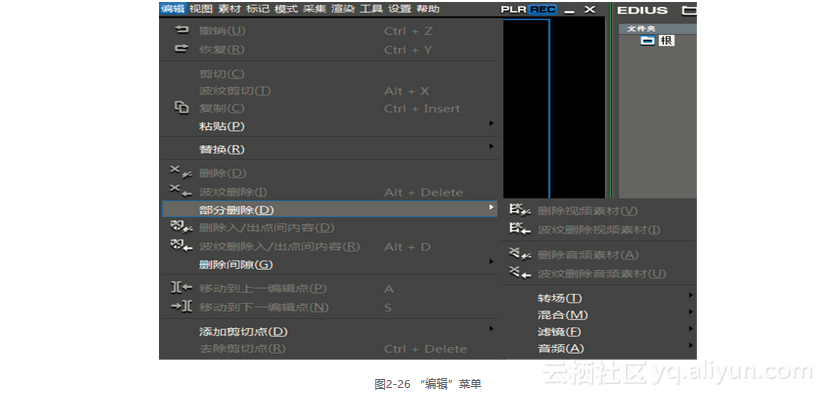Open the 渲染 menu
824x396 pixels.
tap(343, 9)
